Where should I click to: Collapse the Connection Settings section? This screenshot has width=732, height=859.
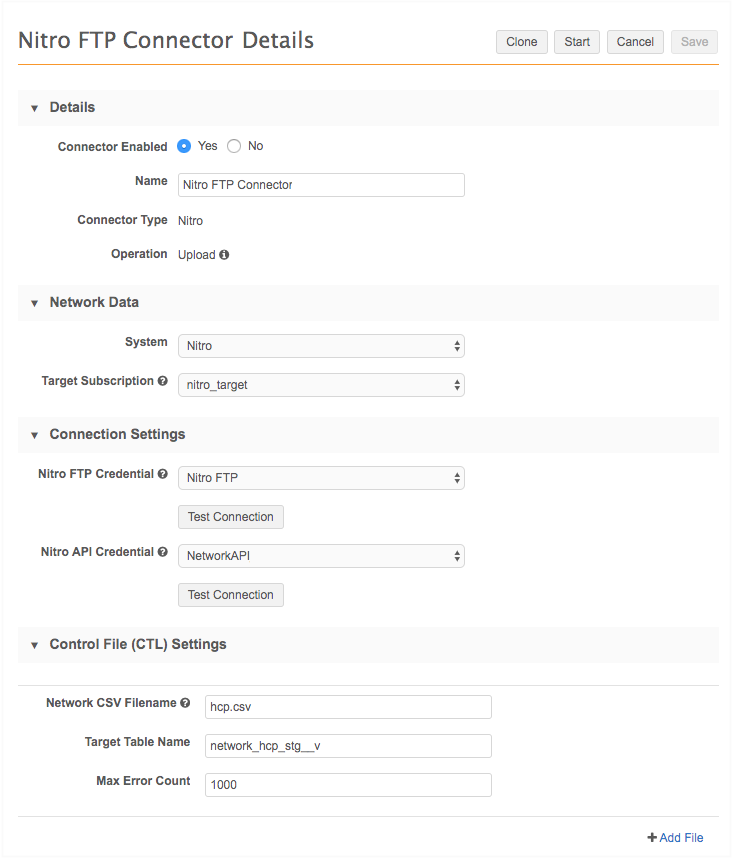[x=34, y=435]
